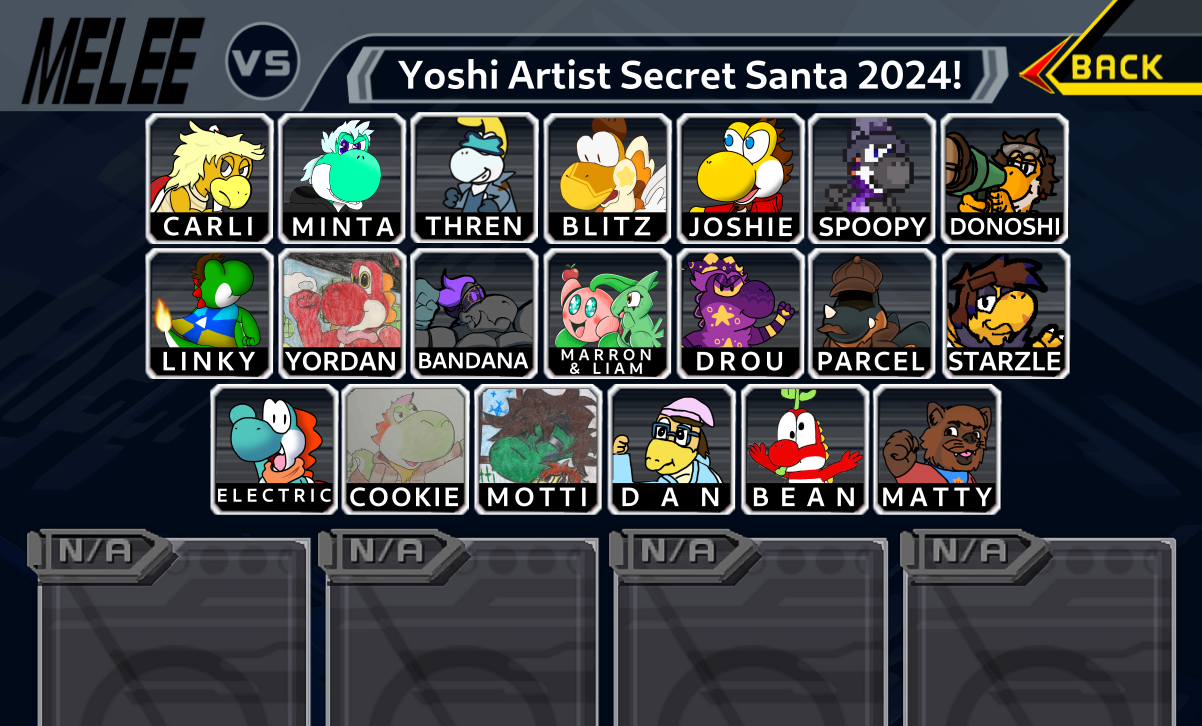Pick JOSHIE from the roster
Screen dimensions: 1202x726
(740, 179)
